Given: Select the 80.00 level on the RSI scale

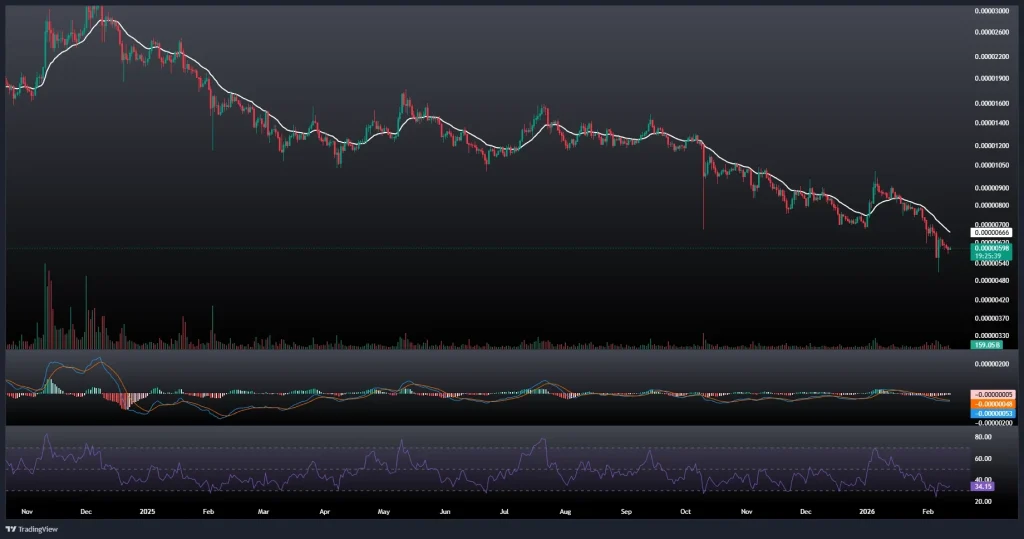Looking at the screenshot, I should coord(983,437).
